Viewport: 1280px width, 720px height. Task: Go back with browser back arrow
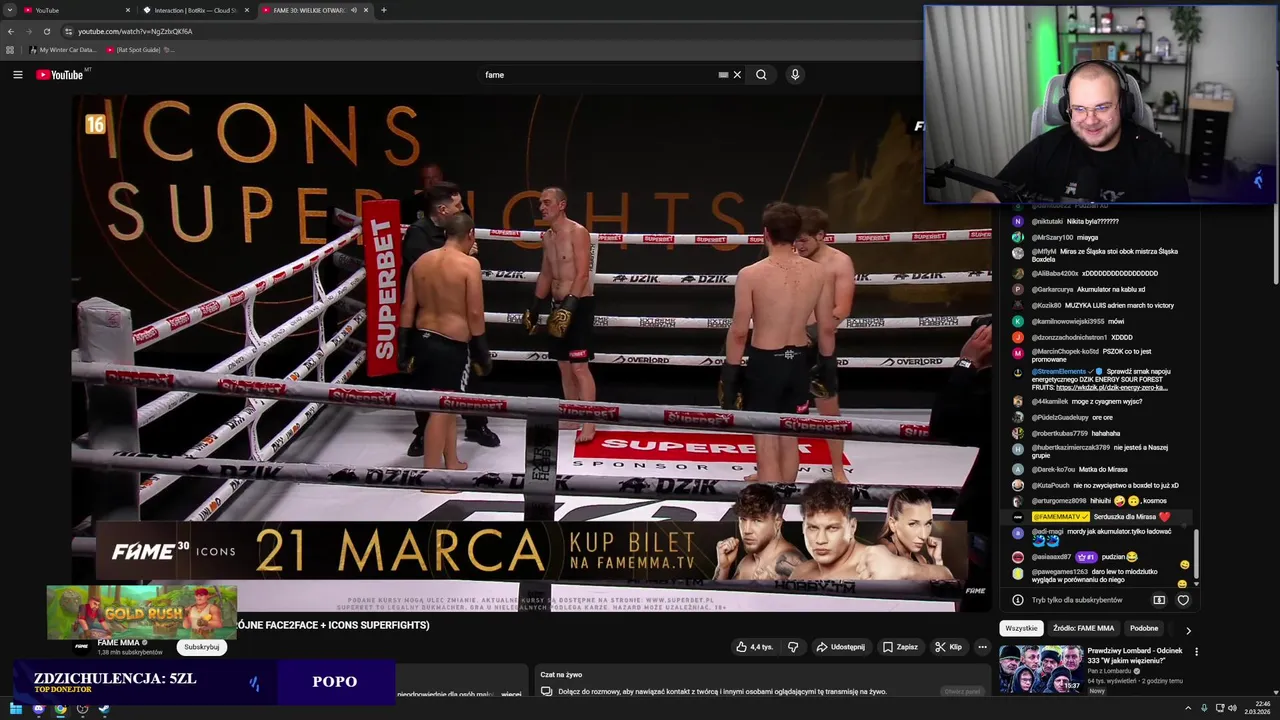coord(11,31)
